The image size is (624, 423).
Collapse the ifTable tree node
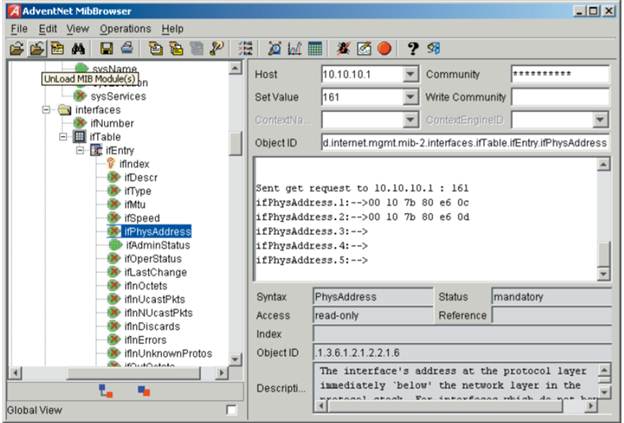click(x=62, y=137)
